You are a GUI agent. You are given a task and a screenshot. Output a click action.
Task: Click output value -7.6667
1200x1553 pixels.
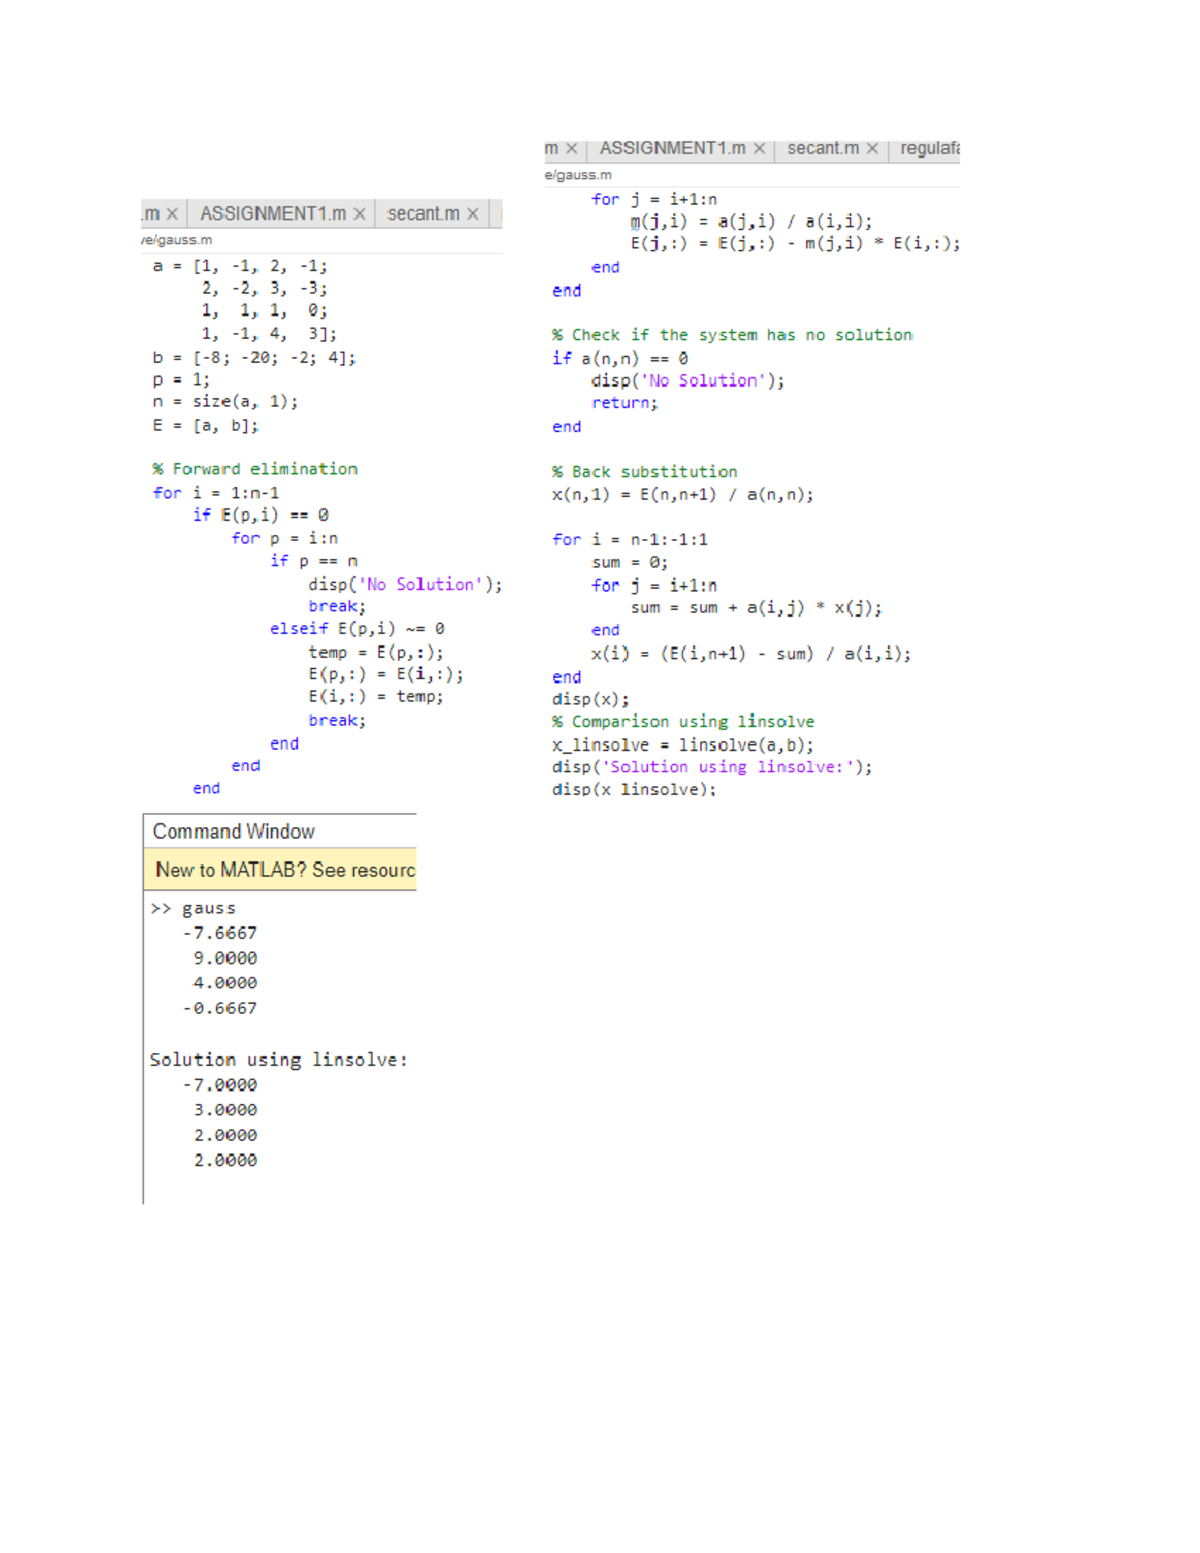click(220, 933)
